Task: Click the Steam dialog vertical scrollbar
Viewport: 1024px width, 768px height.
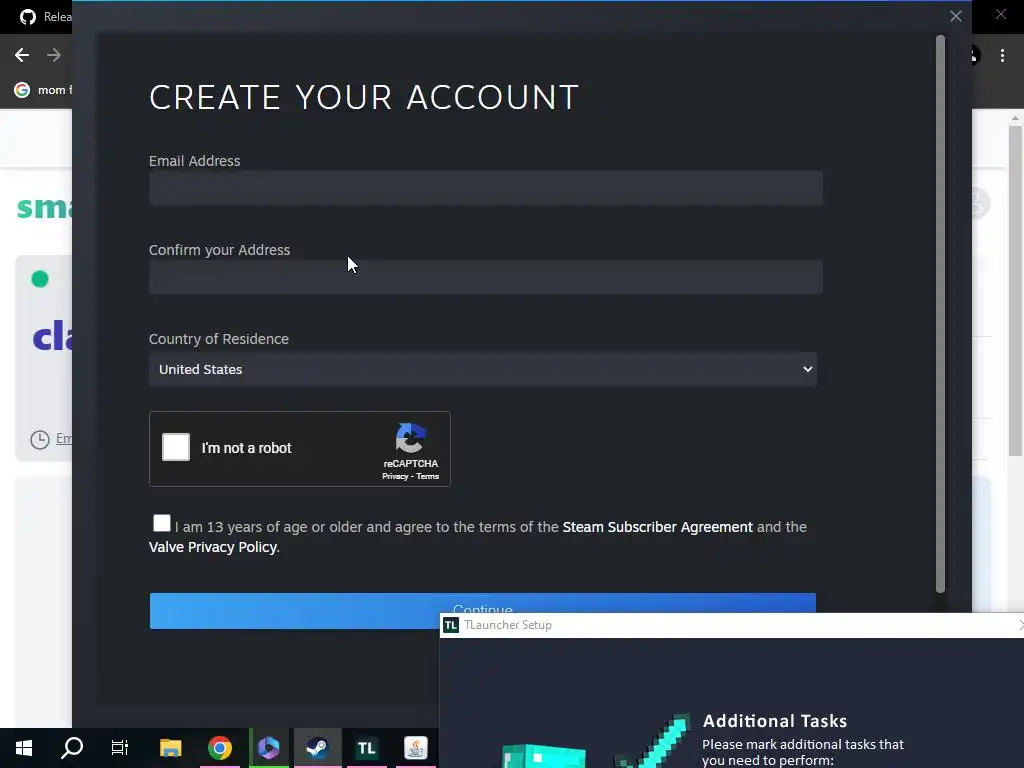Action: coord(940,313)
